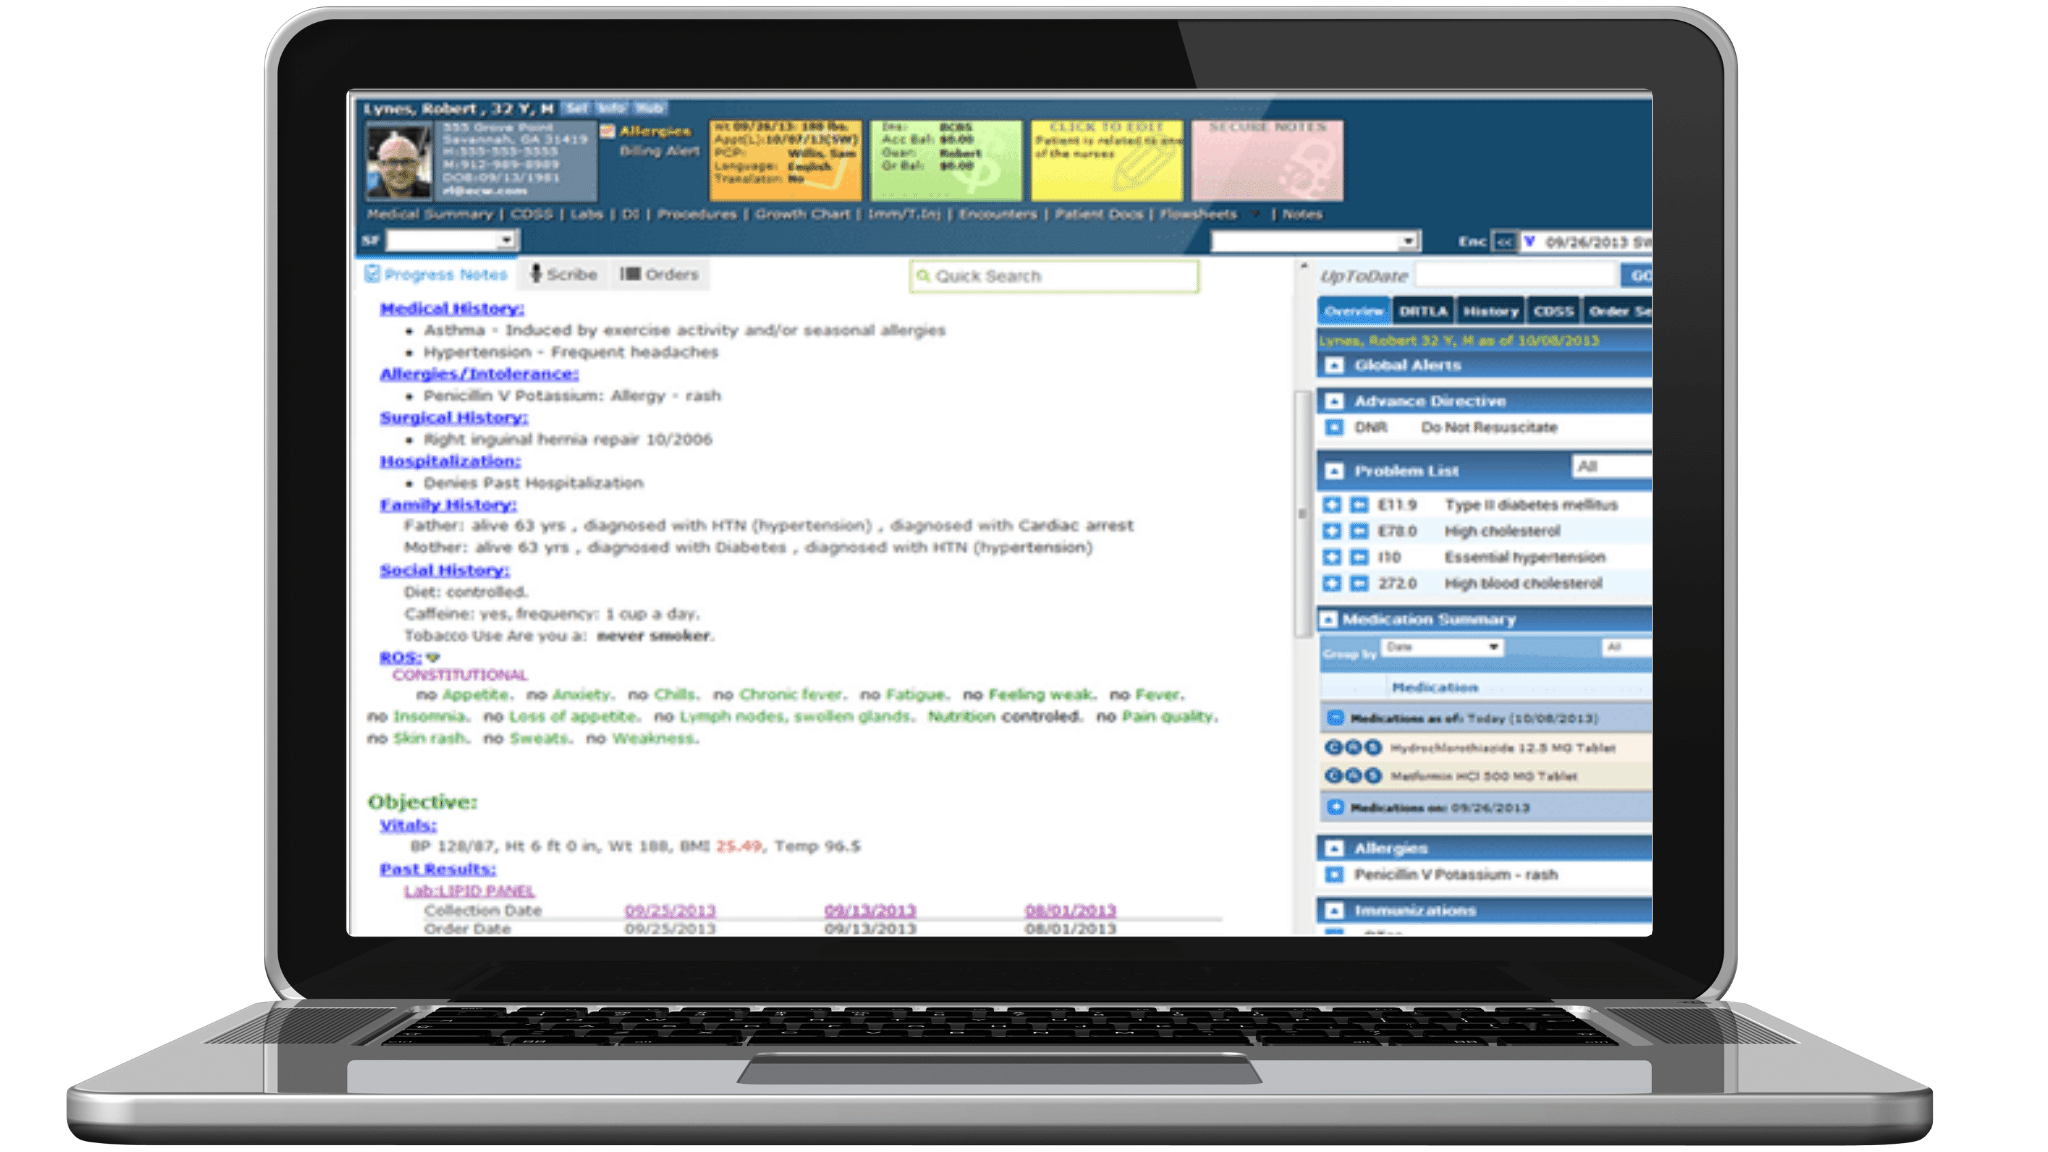The height and width of the screenshot is (1152, 2048).
Task: Collapse the Advance Directive section
Action: tap(1334, 401)
